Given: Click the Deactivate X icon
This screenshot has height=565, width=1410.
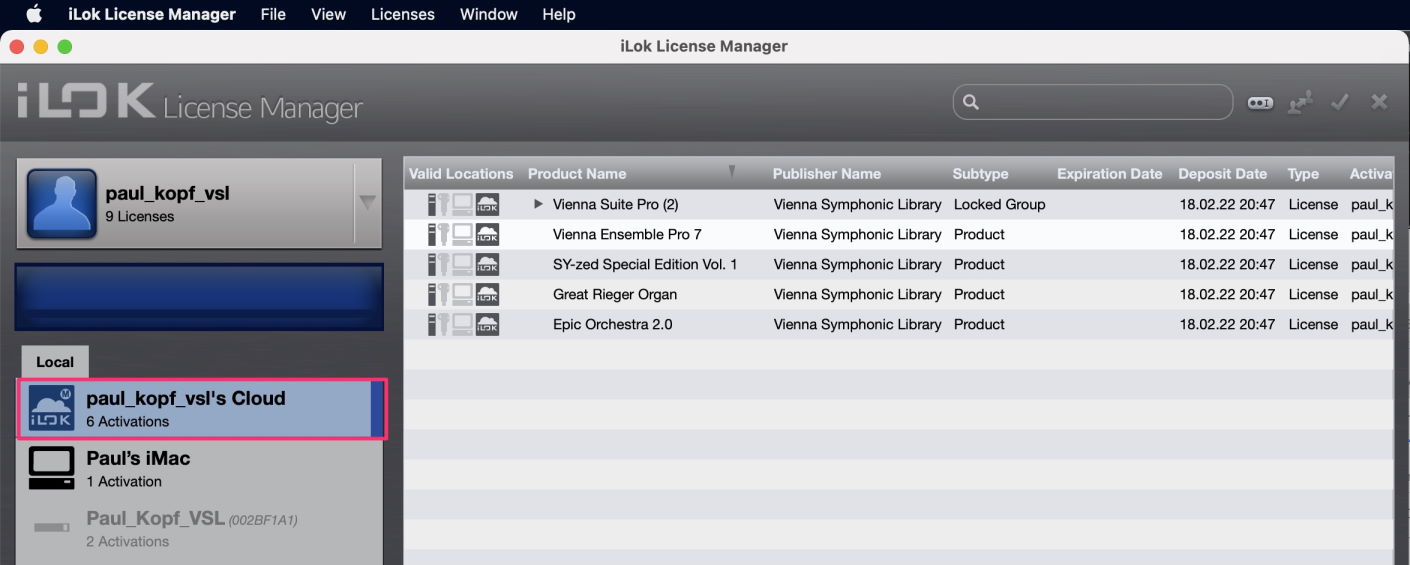Looking at the screenshot, I should pyautogui.click(x=1379, y=102).
